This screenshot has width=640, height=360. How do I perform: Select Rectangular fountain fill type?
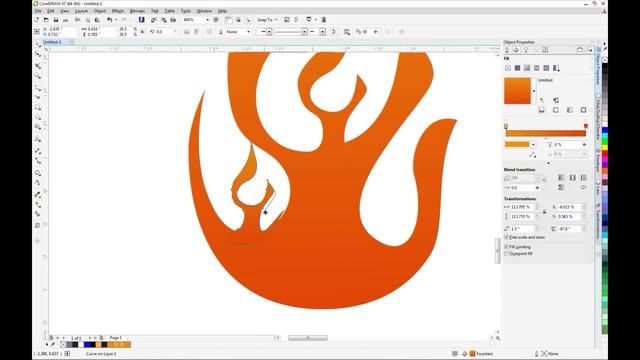tap(584, 110)
